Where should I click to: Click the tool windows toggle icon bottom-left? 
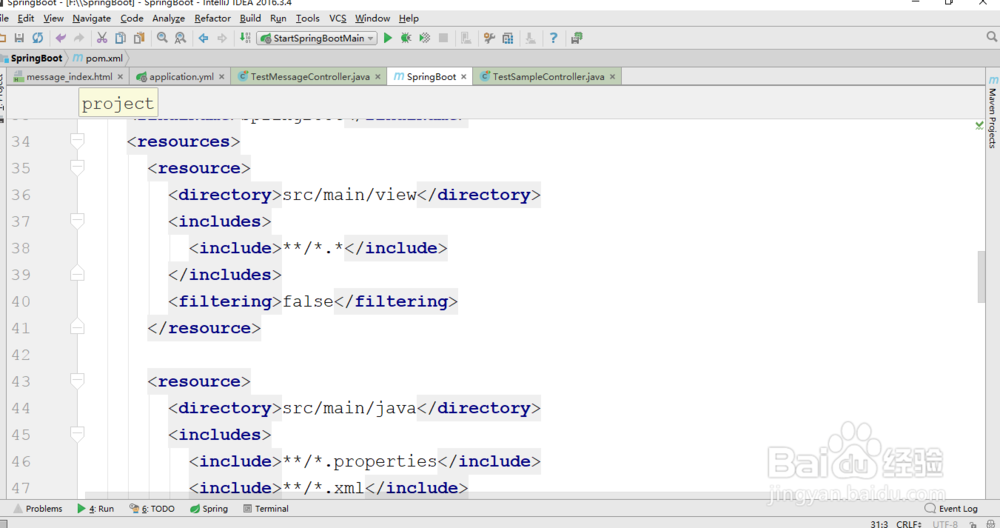pyautogui.click(x=3, y=524)
